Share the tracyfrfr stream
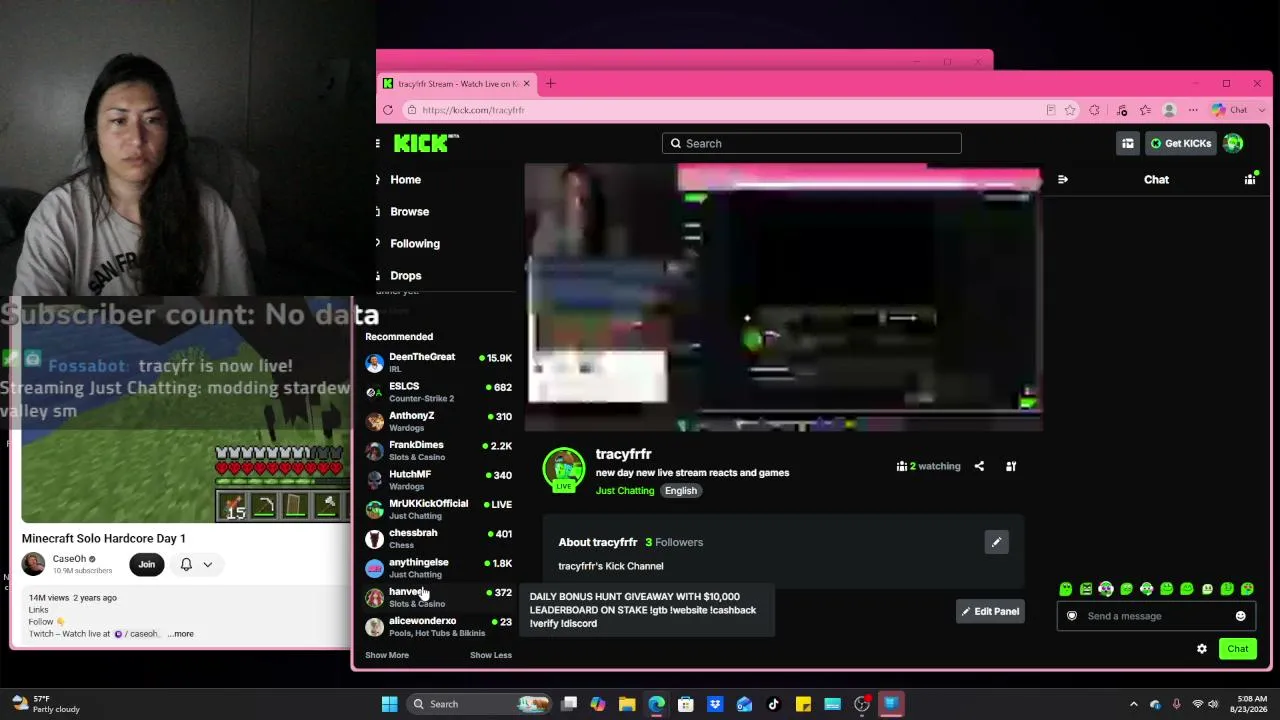The image size is (1280, 720). pos(979,466)
